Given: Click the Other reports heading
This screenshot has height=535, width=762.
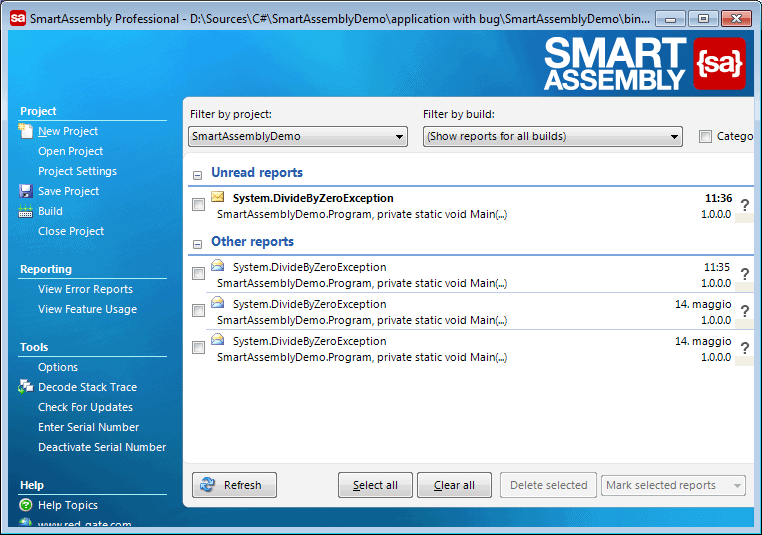Looking at the screenshot, I should pyautogui.click(x=252, y=242).
